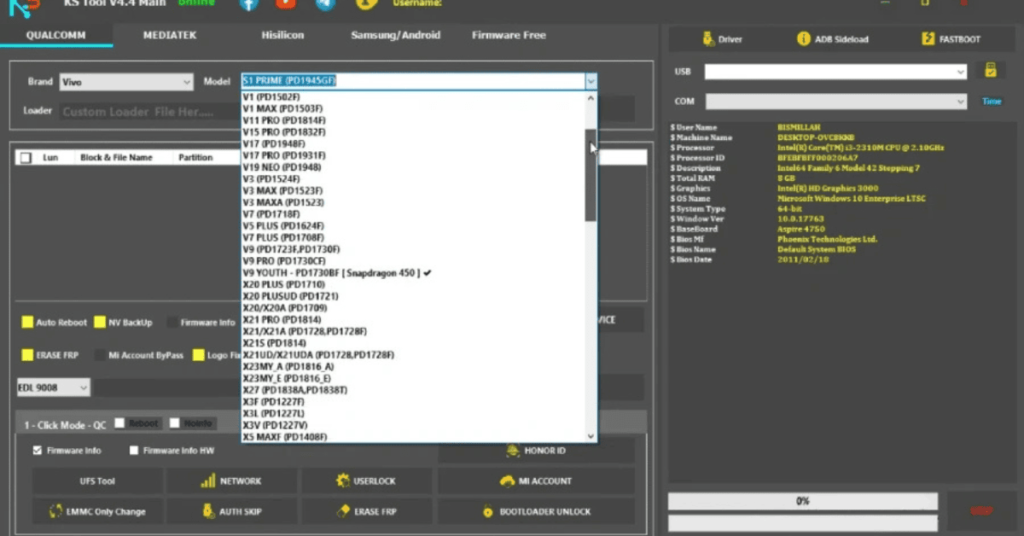Click the model list scrollbar thumb

click(590, 175)
